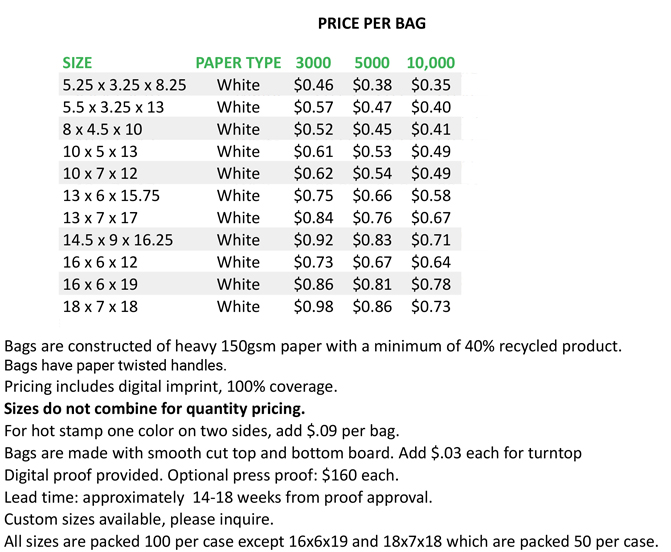Click the $0.58 price for 13 x 6 x 15.75
671x552 pixels.
click(x=431, y=196)
